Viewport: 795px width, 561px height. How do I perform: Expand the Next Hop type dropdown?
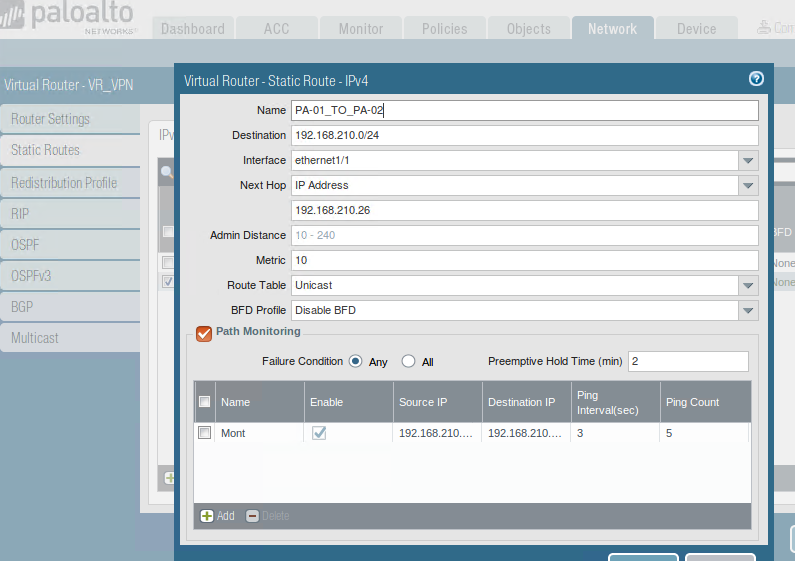748,185
